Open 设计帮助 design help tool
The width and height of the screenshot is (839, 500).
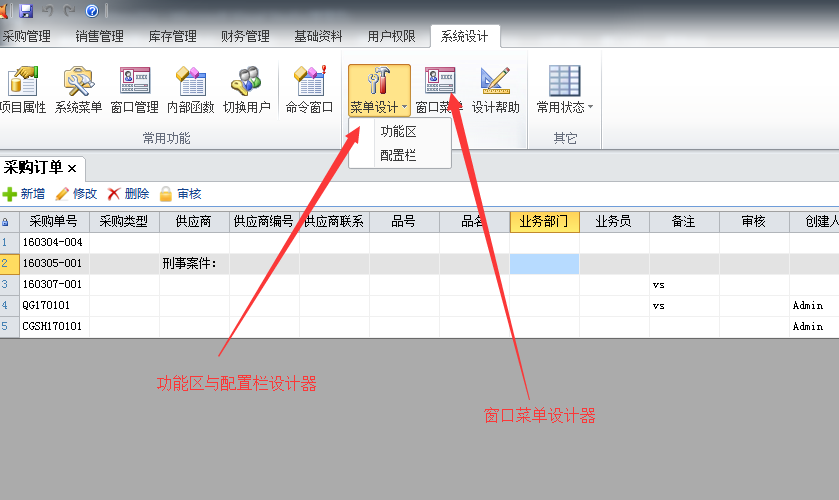click(495, 90)
